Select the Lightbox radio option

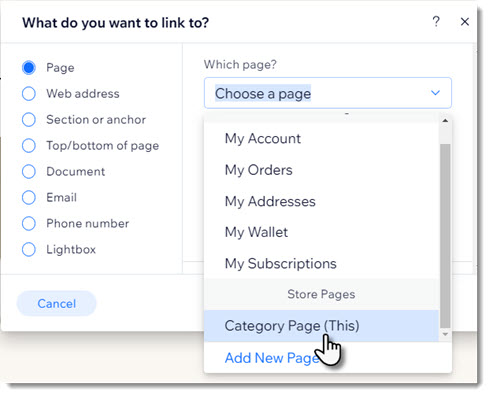click(x=29, y=249)
